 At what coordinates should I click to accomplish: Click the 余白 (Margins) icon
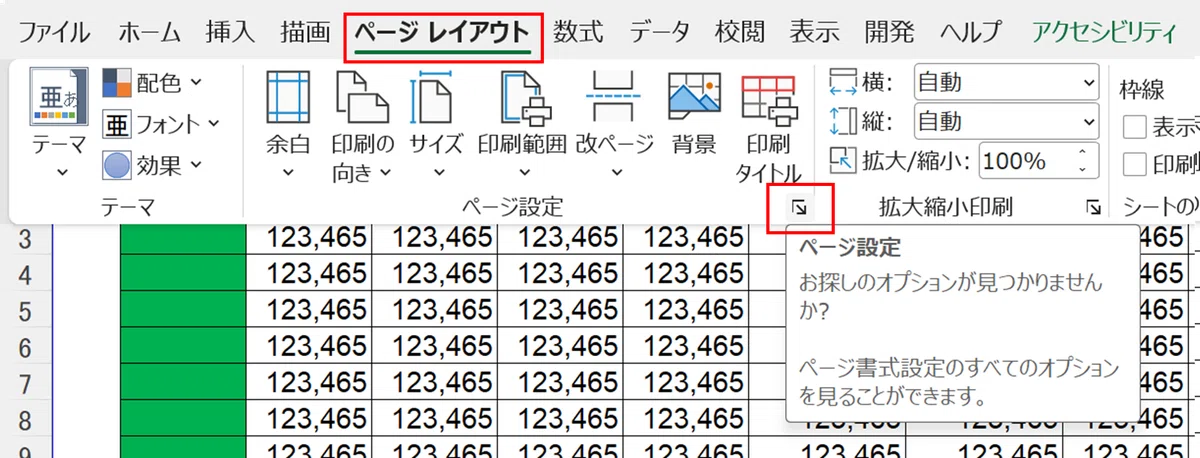coord(288,98)
